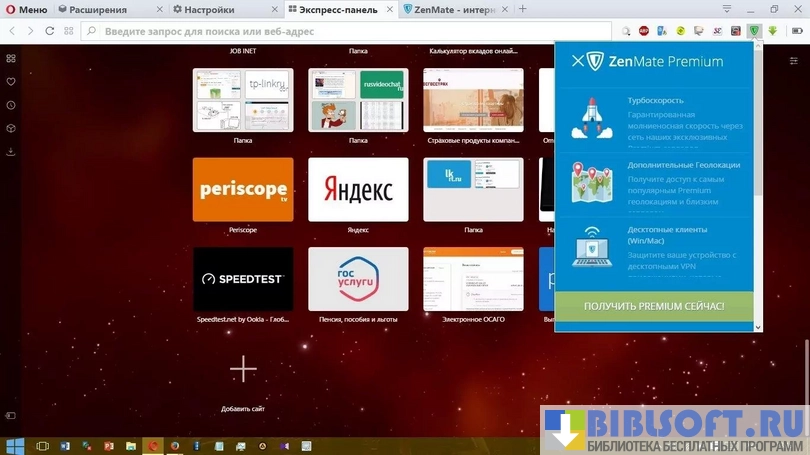The height and width of the screenshot is (455, 810).
Task: Click the AdBlock red extension icon
Action: click(643, 31)
